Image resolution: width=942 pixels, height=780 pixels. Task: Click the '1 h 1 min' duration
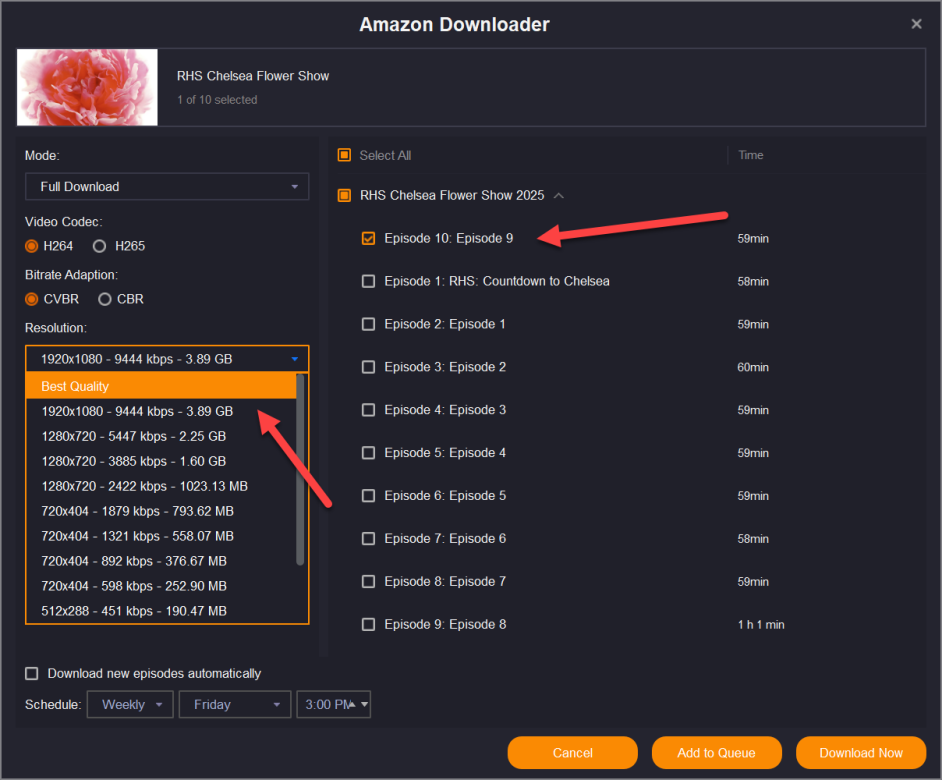(x=761, y=625)
